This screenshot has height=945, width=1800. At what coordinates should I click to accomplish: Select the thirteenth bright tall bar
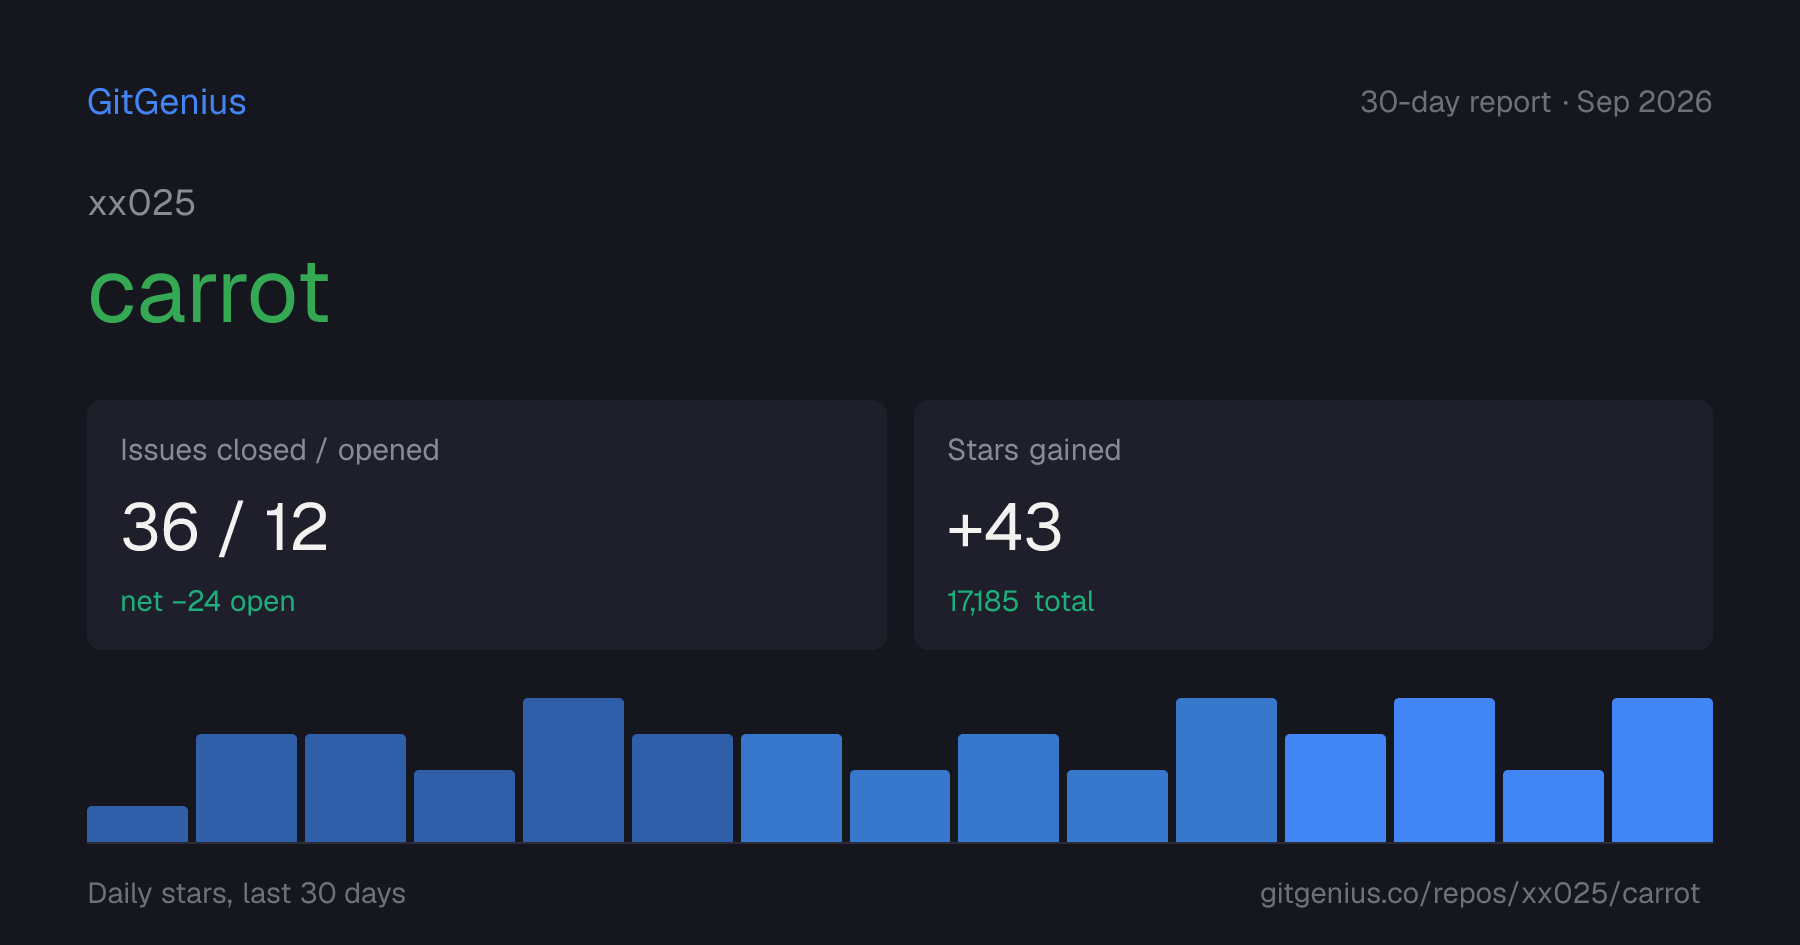click(x=1444, y=770)
